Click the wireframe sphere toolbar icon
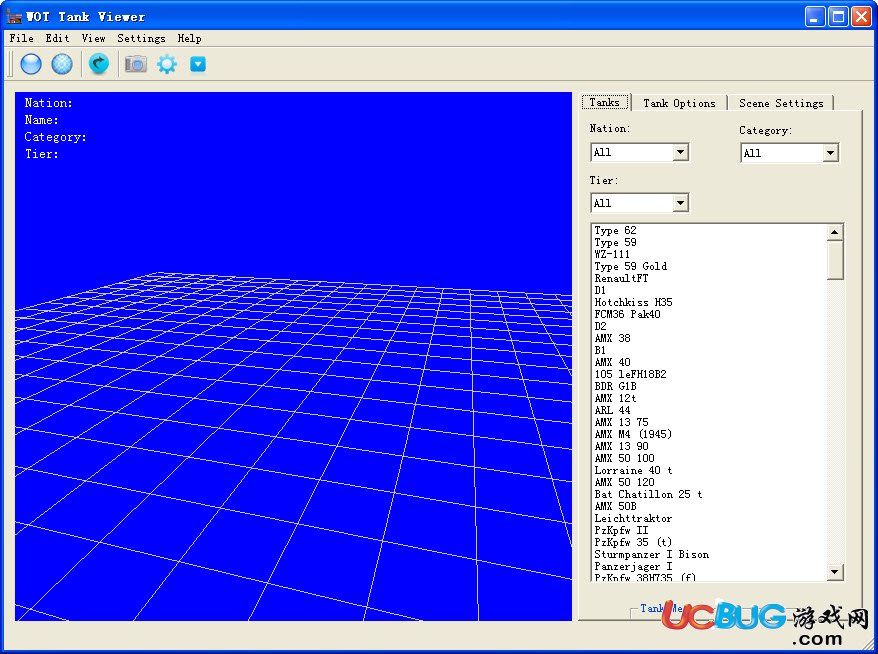The height and width of the screenshot is (654, 878). coord(62,64)
